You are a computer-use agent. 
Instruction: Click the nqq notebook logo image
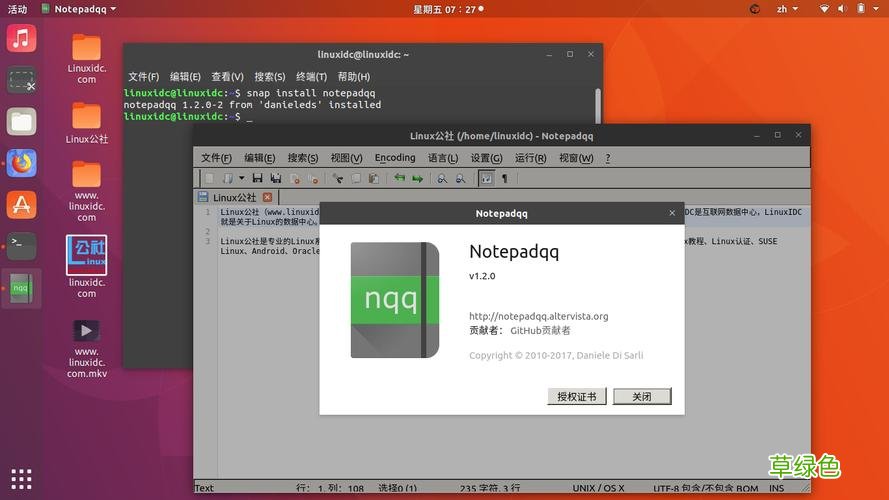point(395,300)
